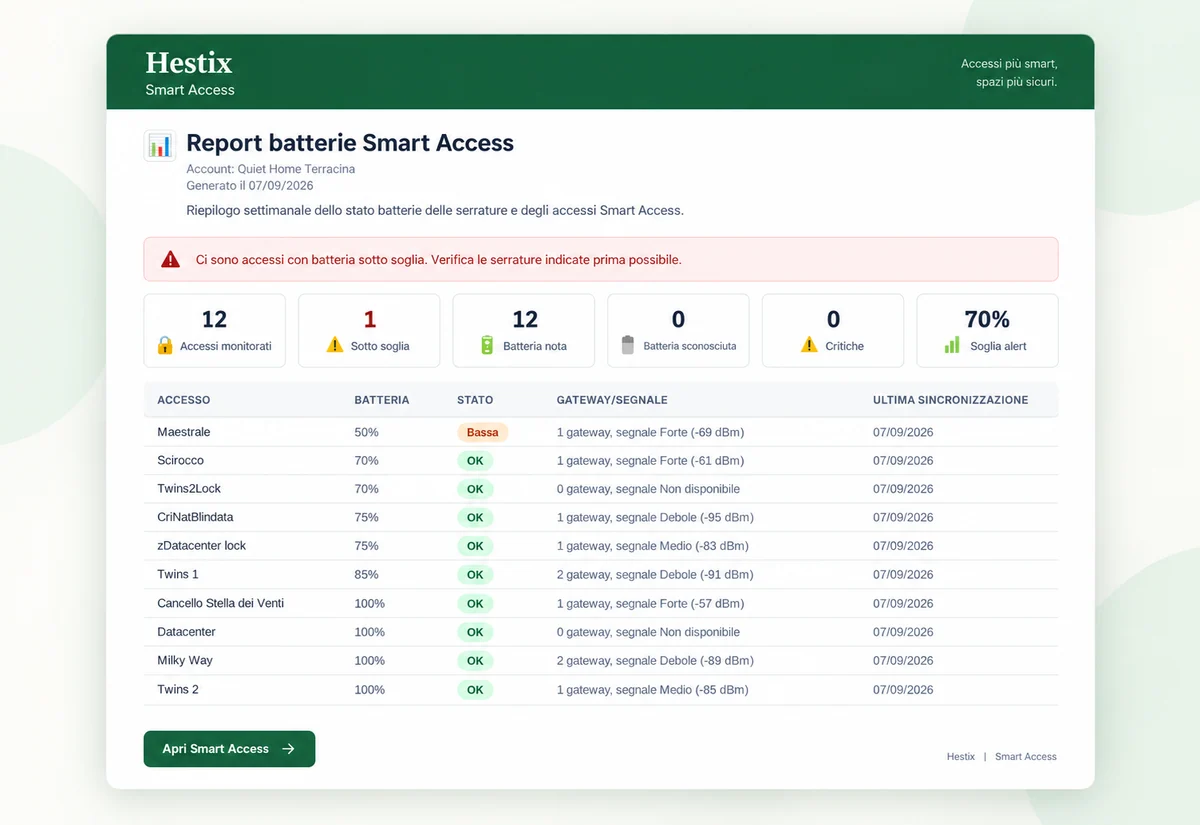The image size is (1200, 825).
Task: Click the lock icon for Accessi monitorati
Action: pos(165,345)
